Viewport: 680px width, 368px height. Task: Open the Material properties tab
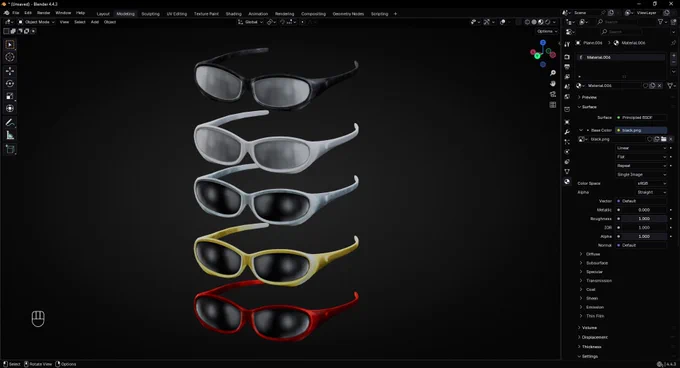tap(567, 182)
